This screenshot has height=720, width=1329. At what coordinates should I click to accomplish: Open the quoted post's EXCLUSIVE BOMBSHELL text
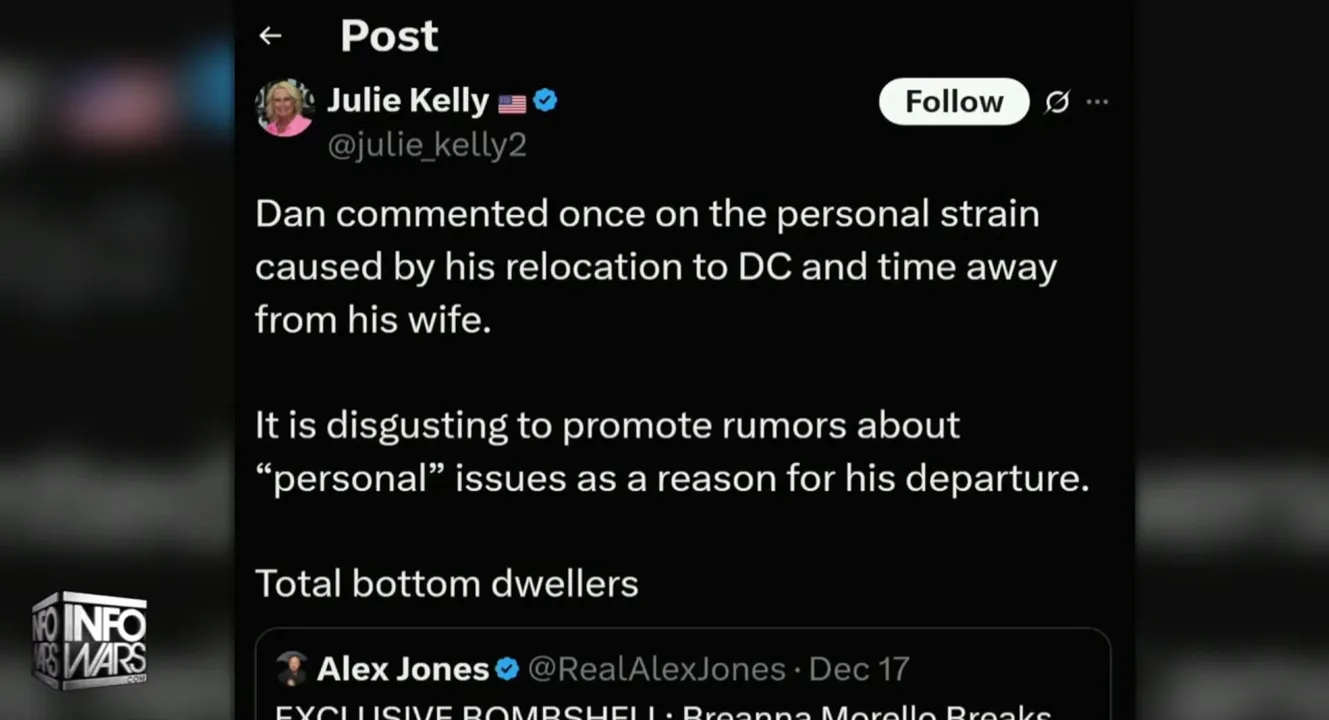coord(662,710)
